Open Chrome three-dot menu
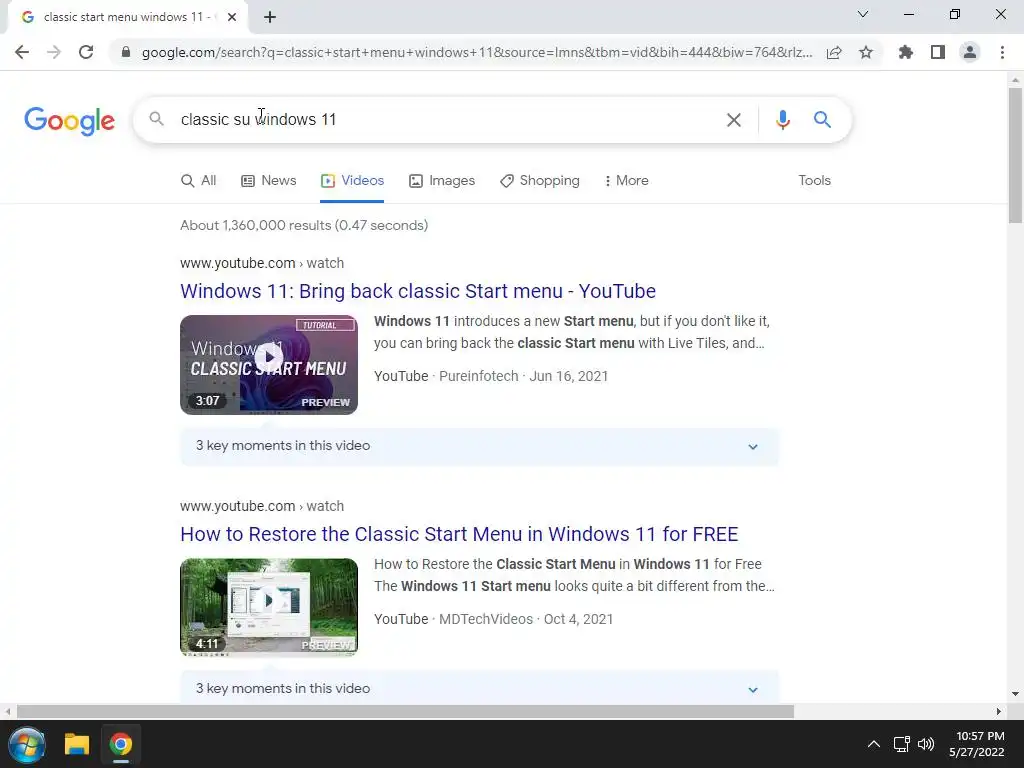This screenshot has width=1024, height=768. pos(1002,52)
